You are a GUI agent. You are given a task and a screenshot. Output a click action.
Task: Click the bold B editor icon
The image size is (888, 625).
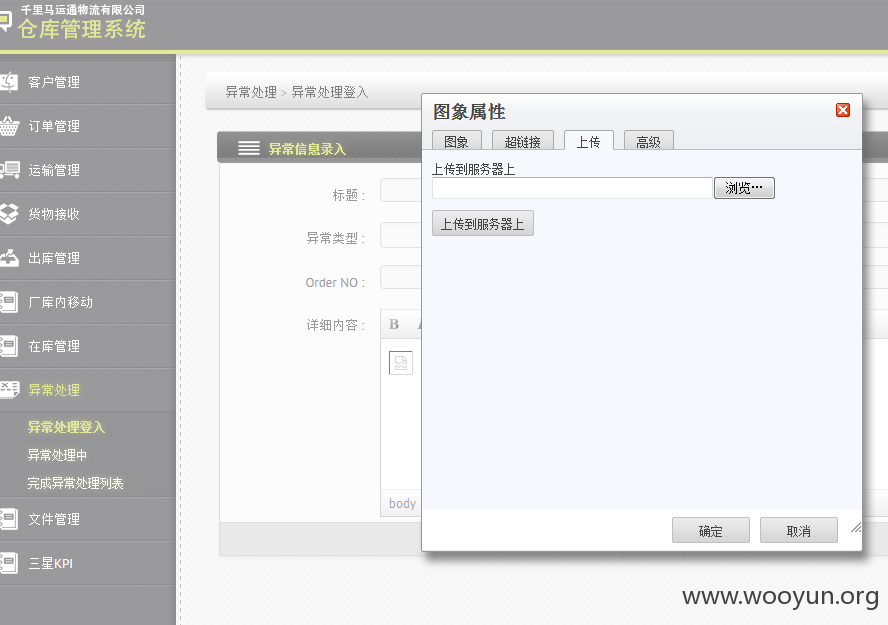point(394,324)
